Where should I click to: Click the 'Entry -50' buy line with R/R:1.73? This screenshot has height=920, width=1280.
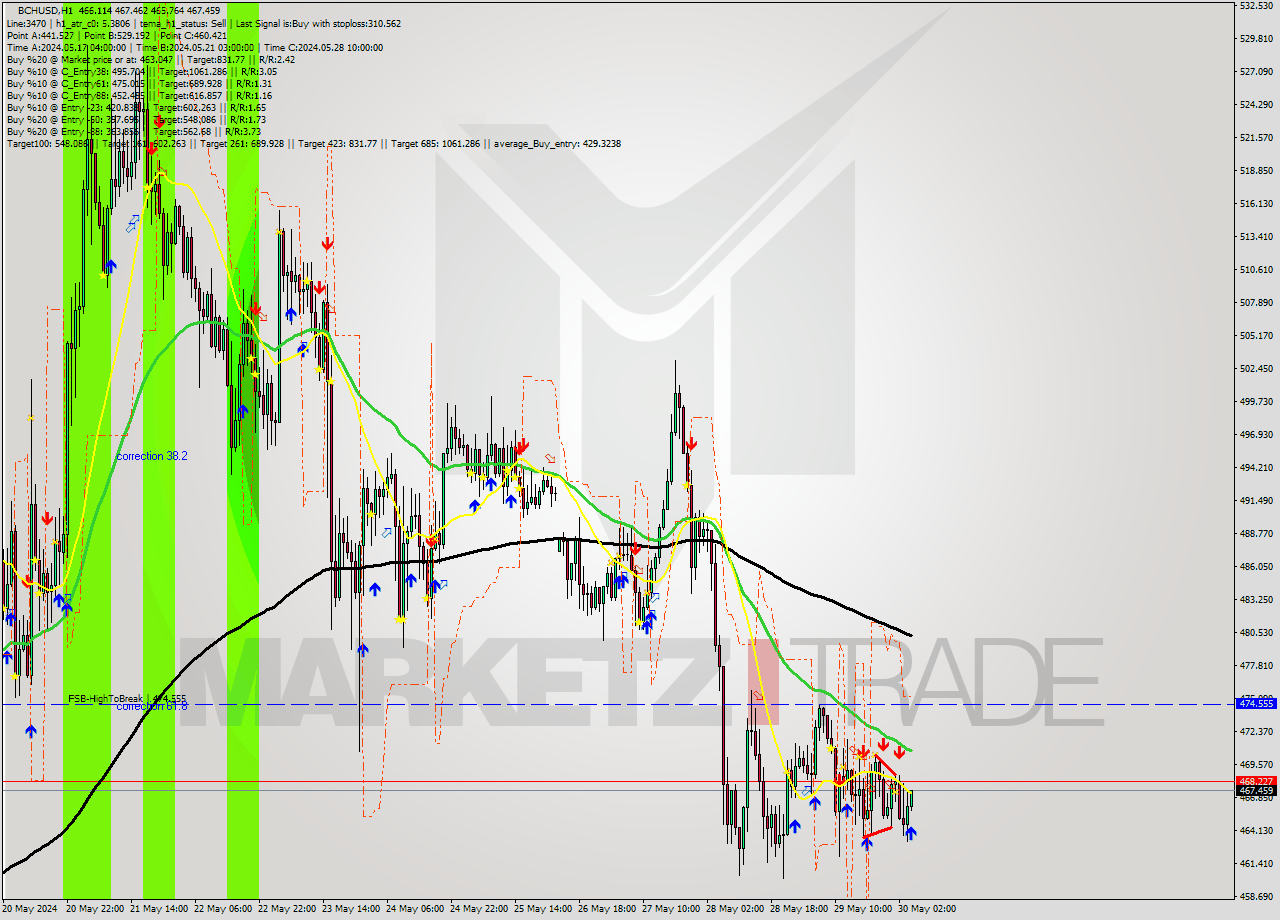click(136, 119)
